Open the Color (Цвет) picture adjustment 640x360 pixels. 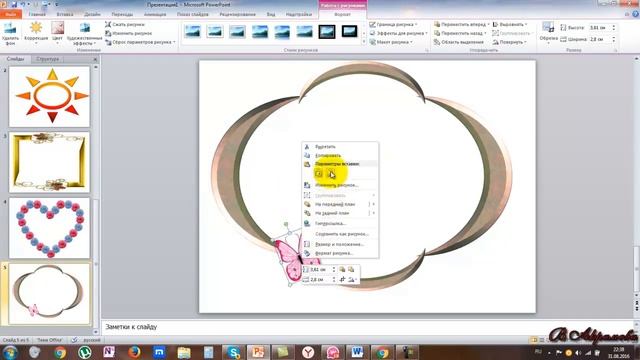click(57, 33)
